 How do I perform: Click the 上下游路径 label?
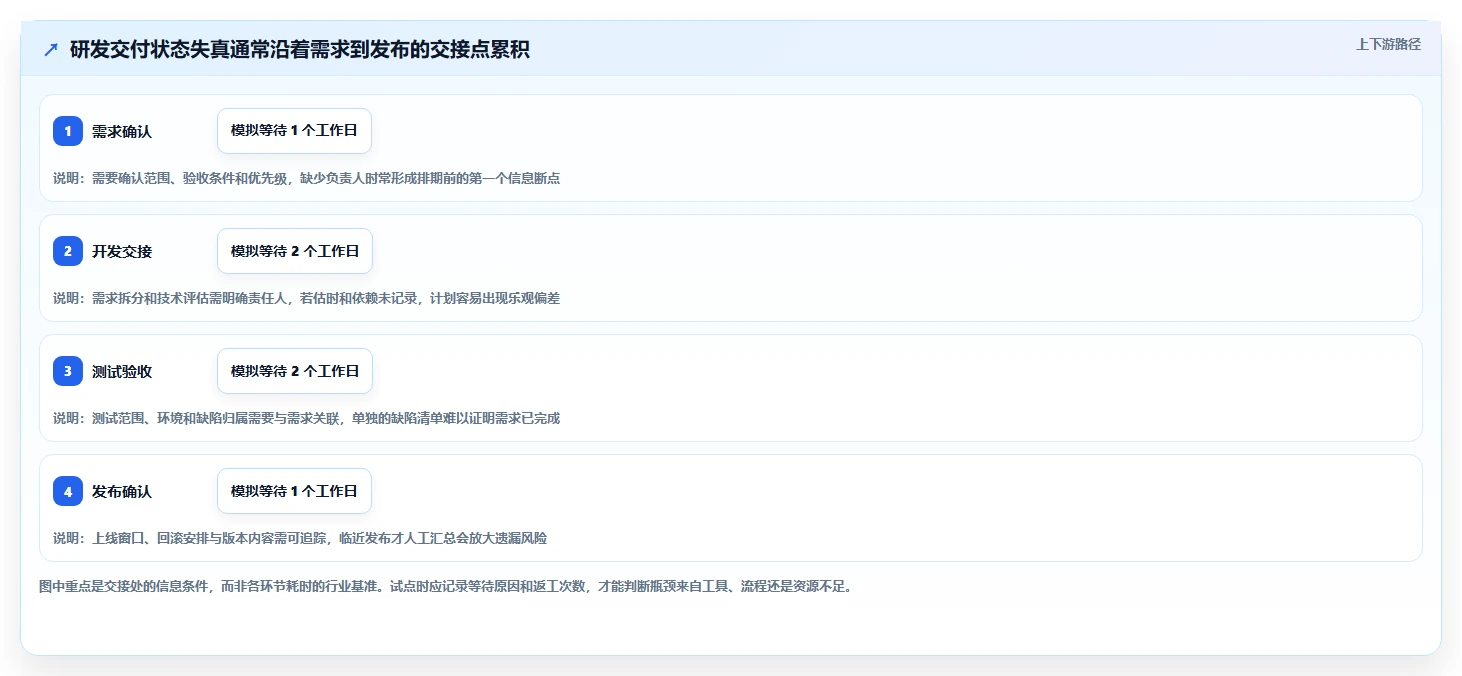coord(1388,44)
